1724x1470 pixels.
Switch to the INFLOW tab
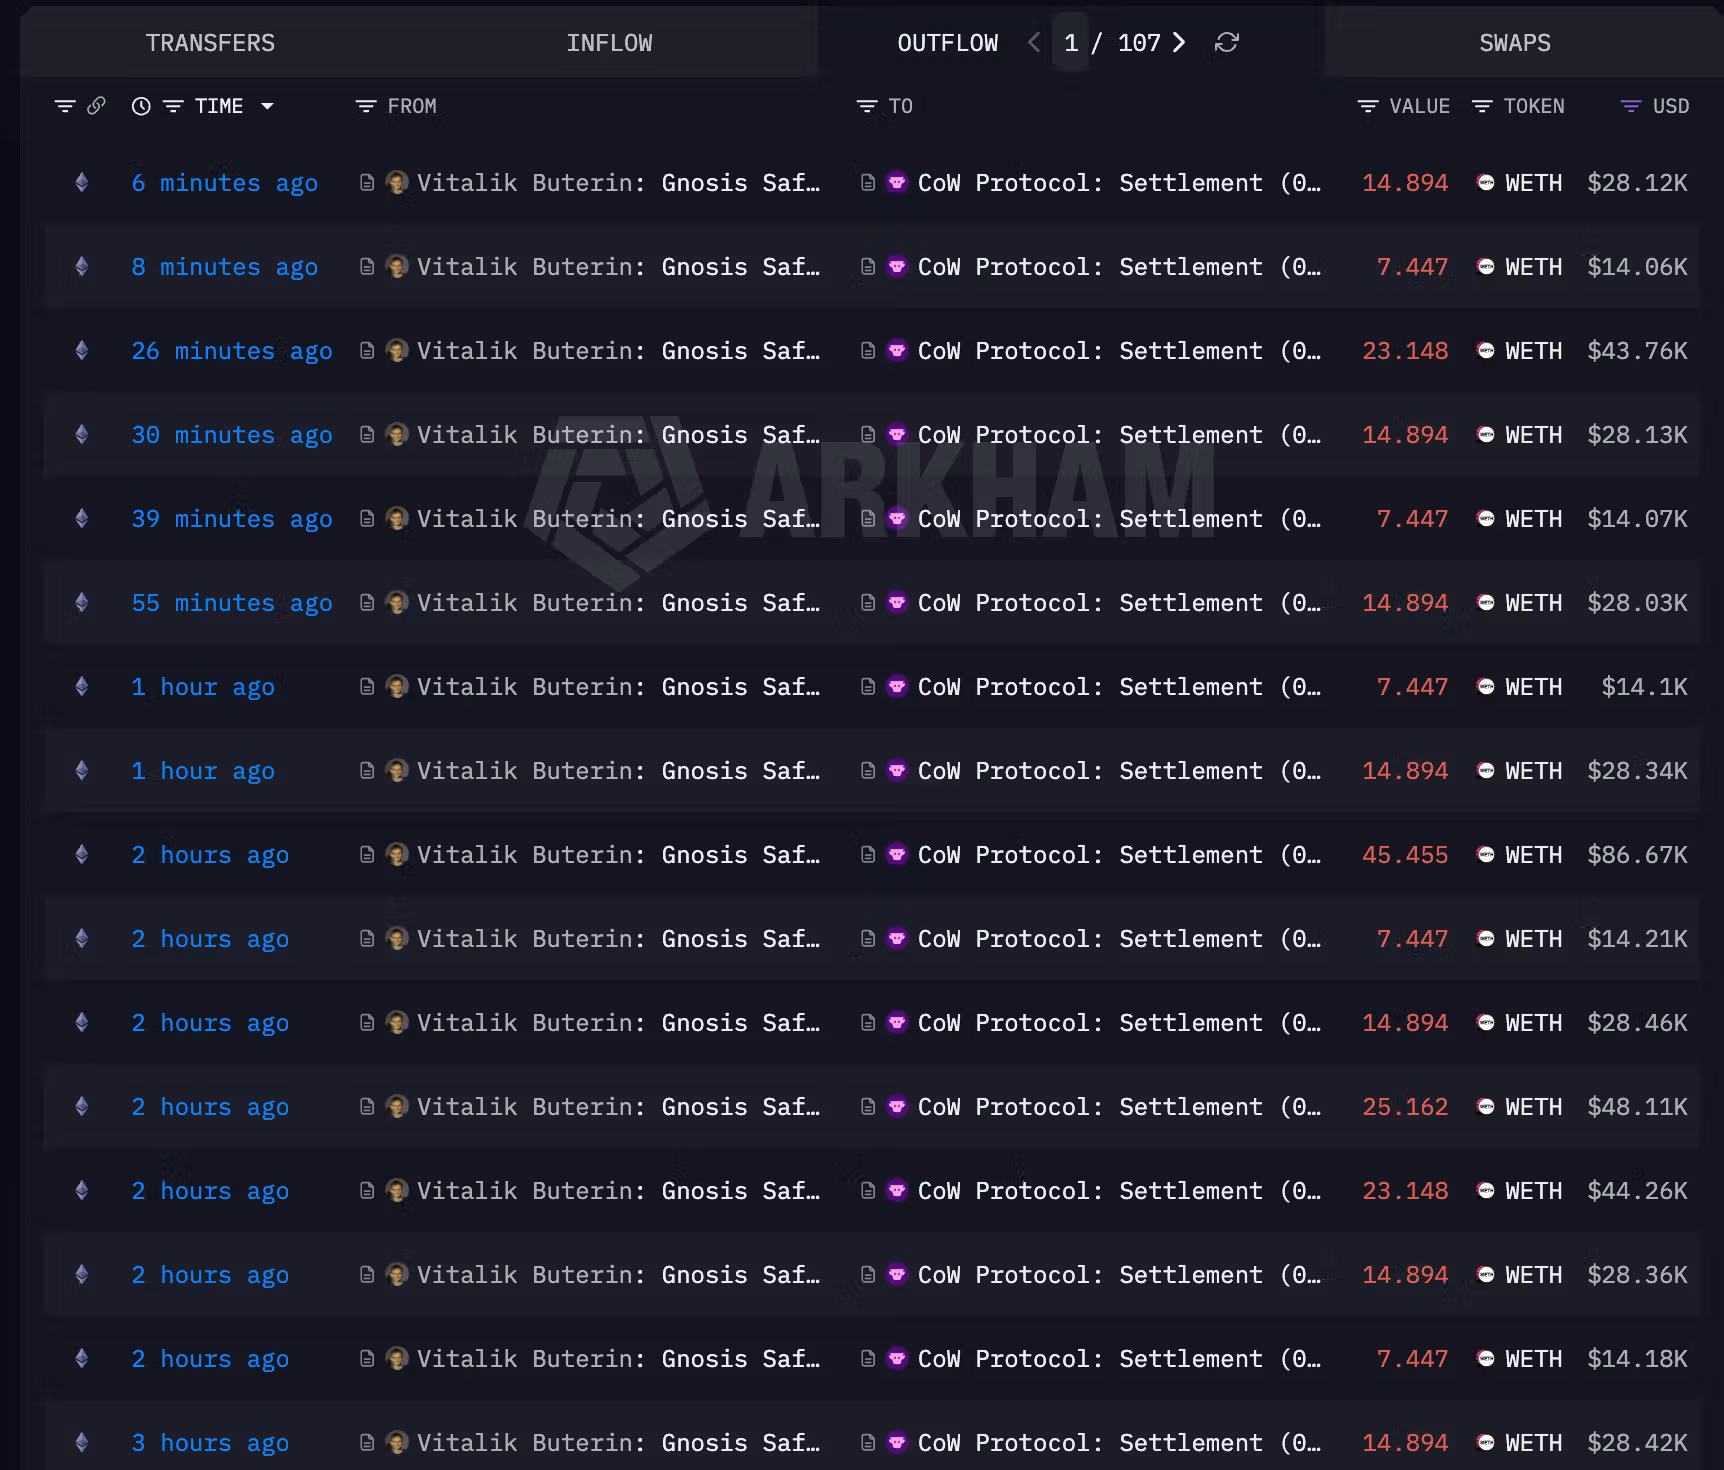click(x=609, y=43)
